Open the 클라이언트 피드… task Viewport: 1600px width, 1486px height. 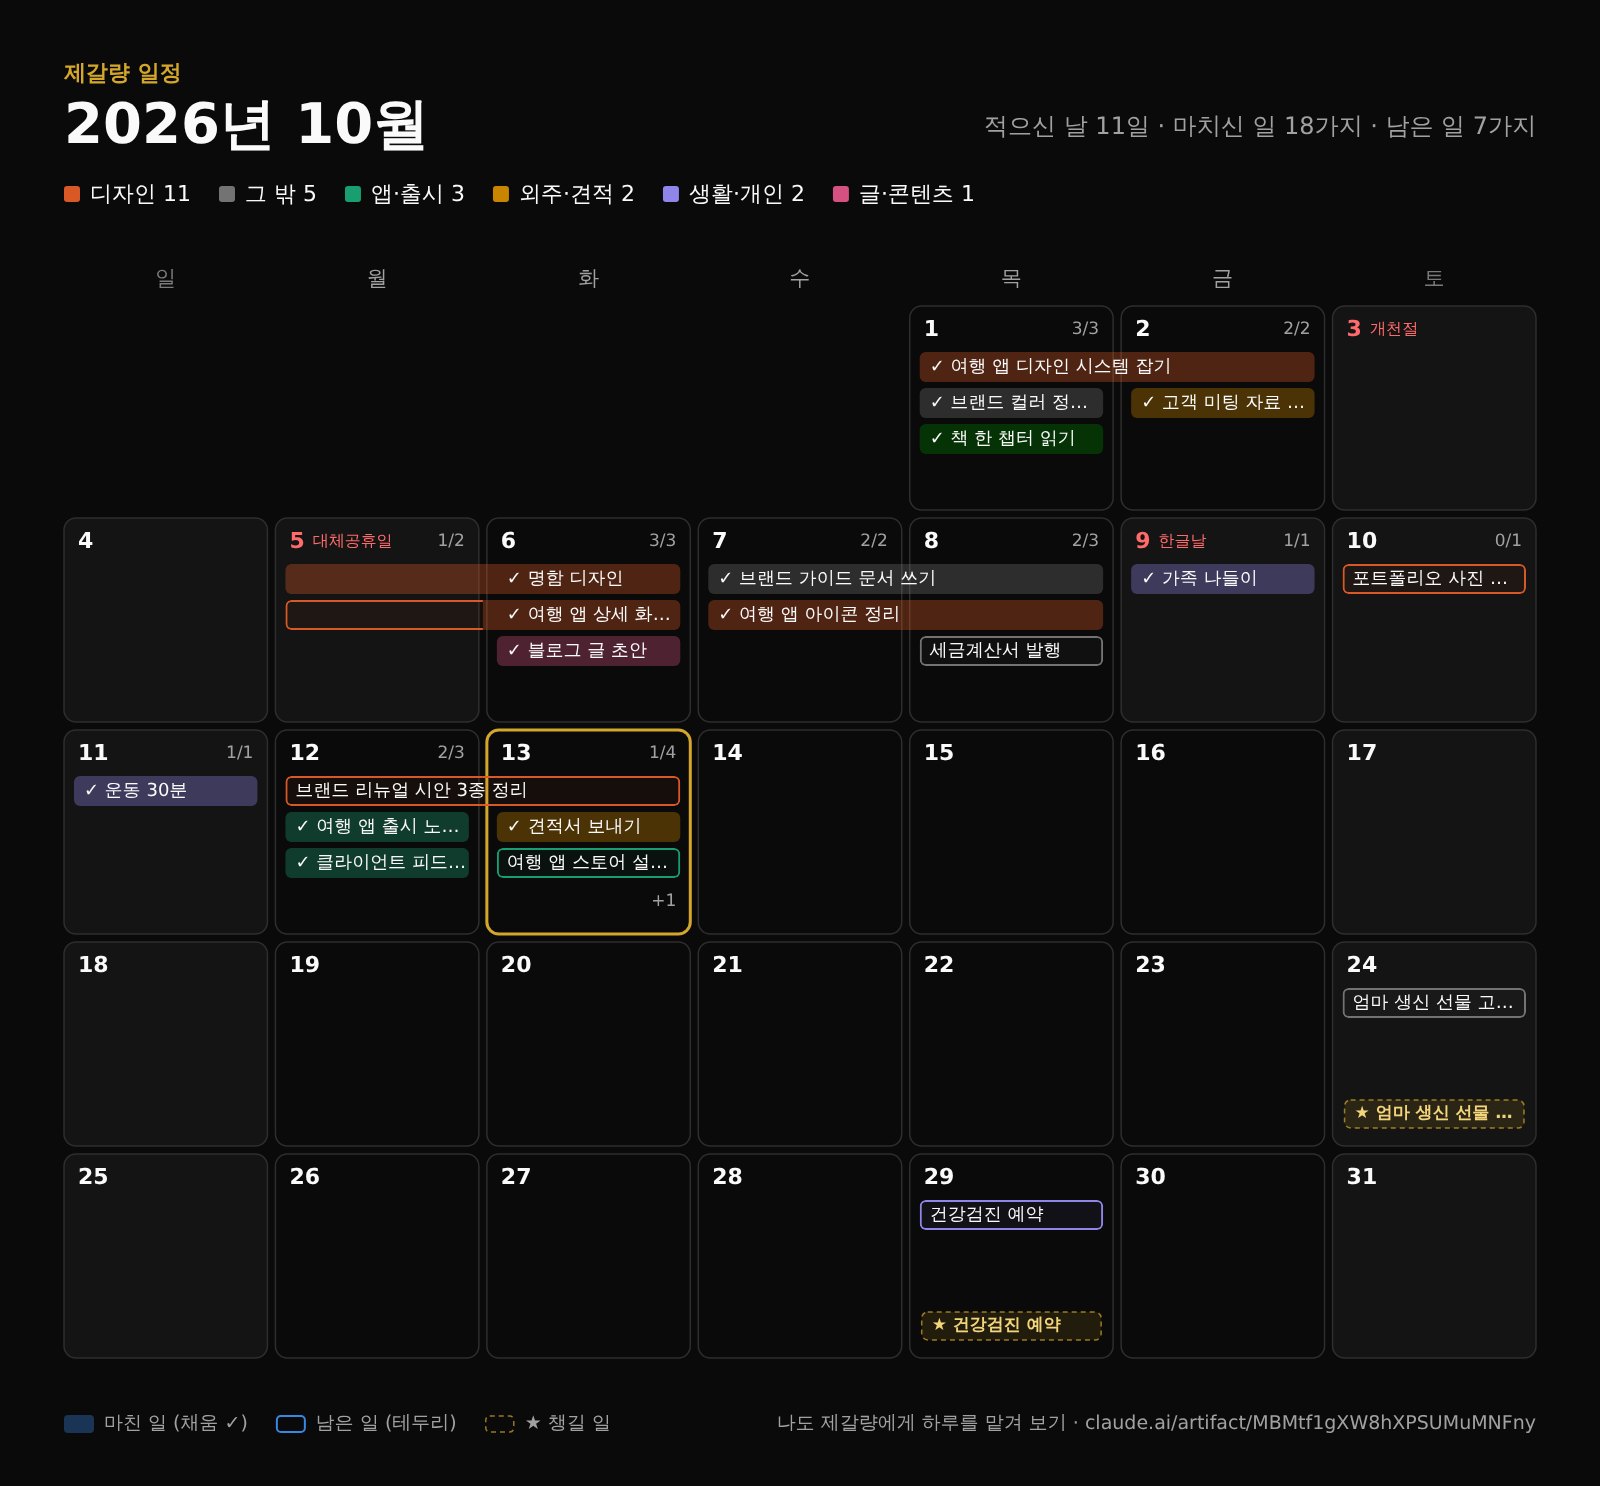coord(377,863)
